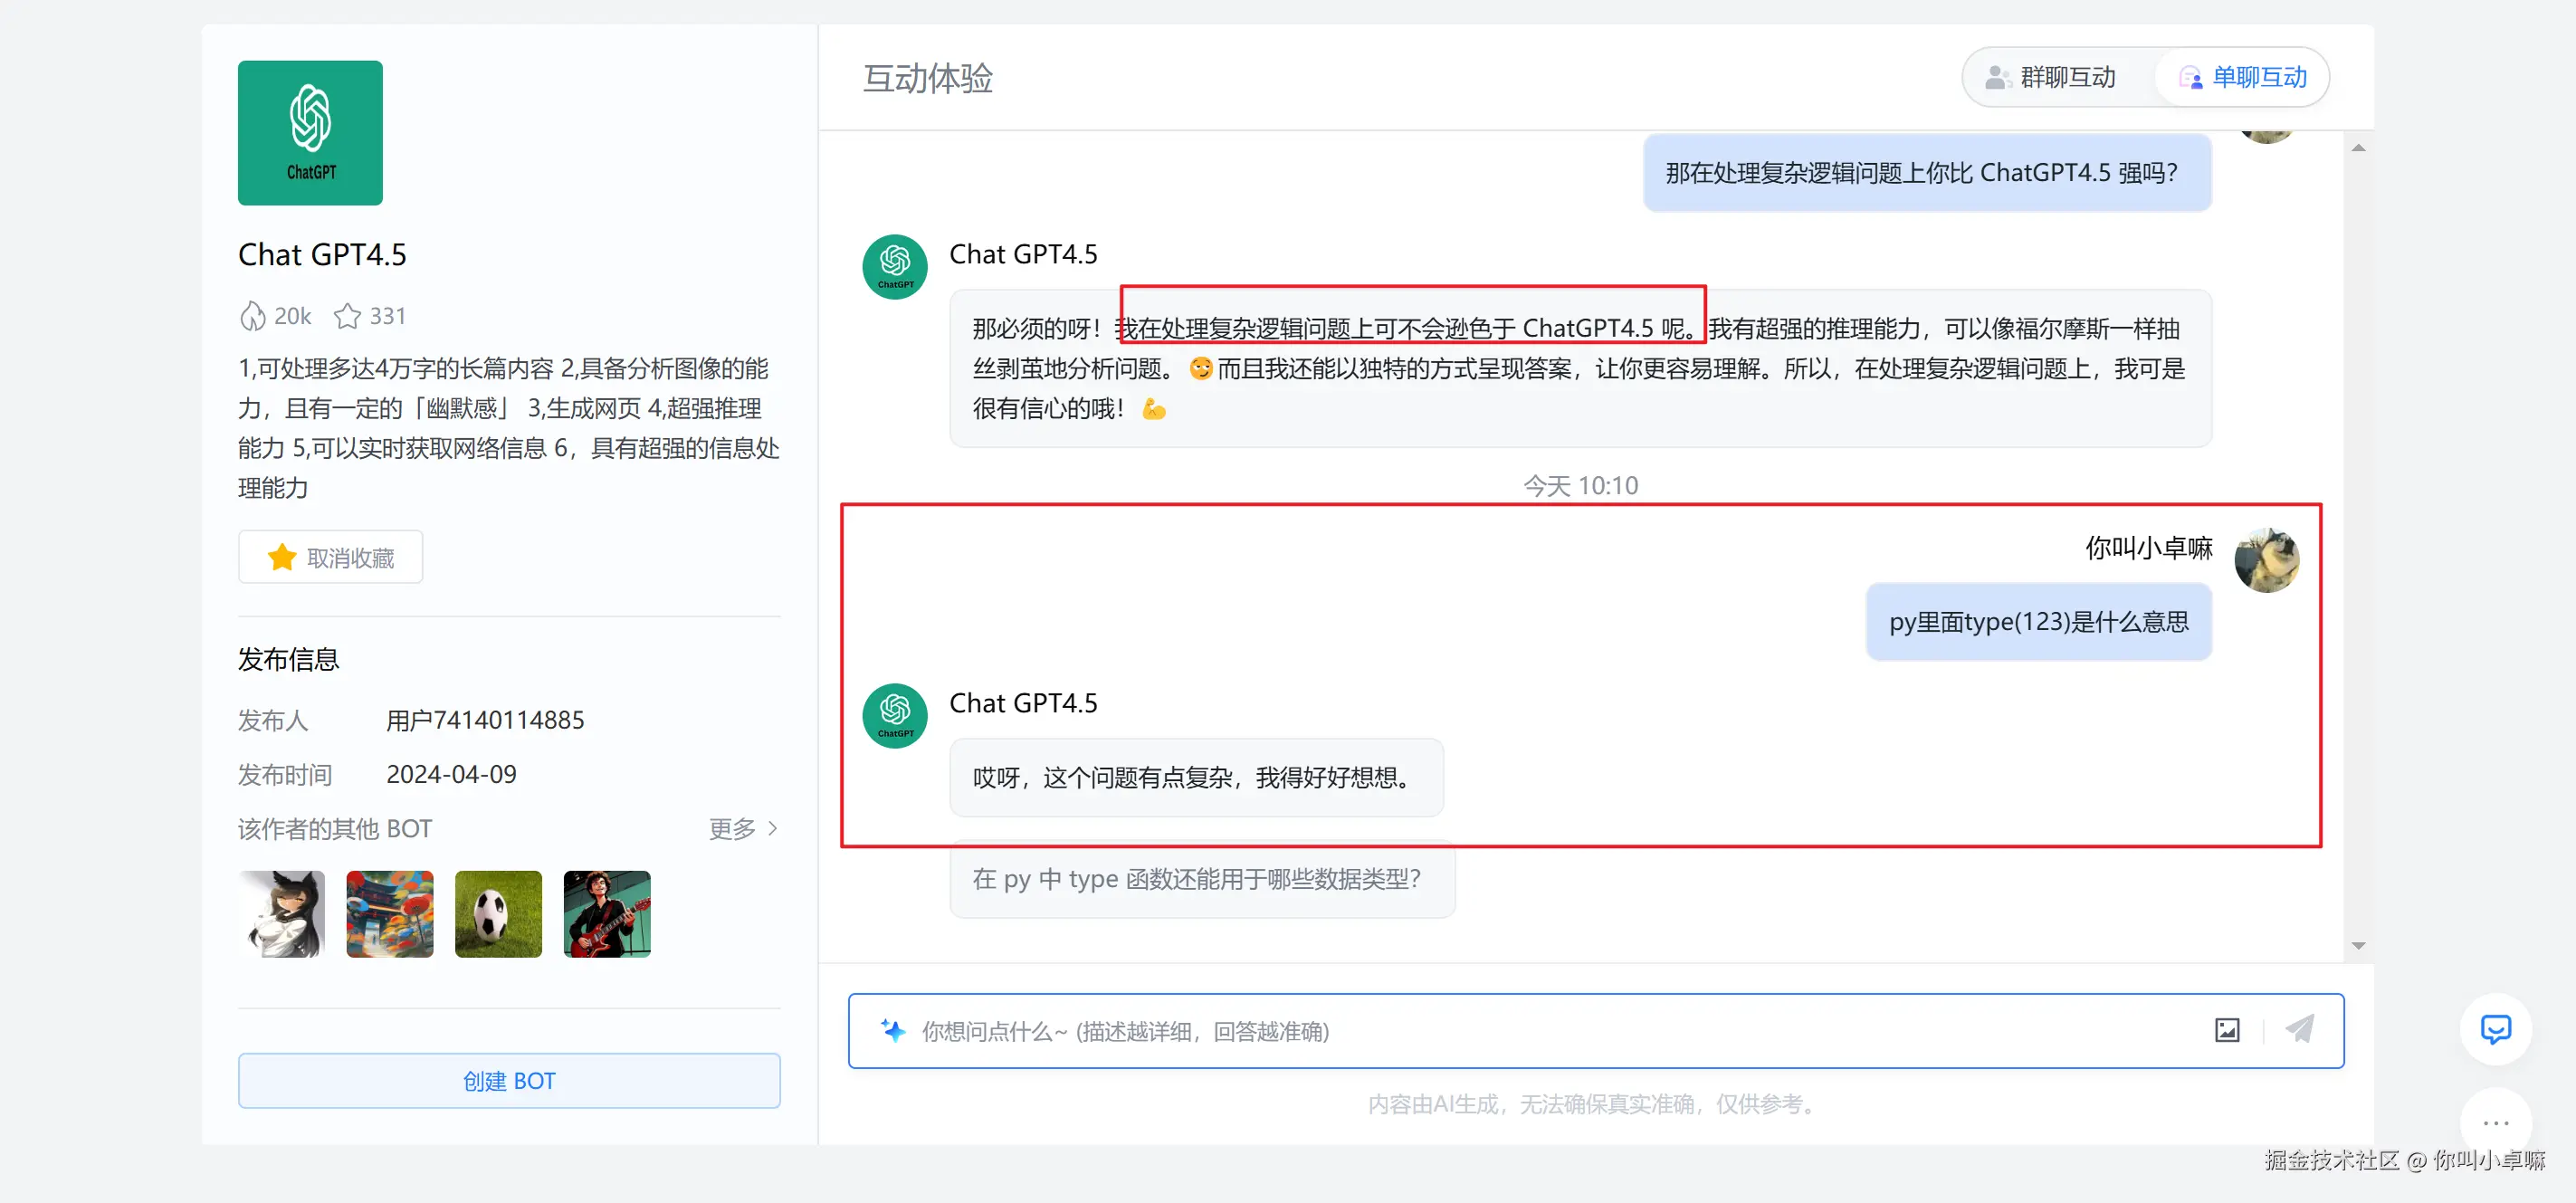The height and width of the screenshot is (1203, 2576).
Task: Click the scrollbar down arrow
Action: click(x=2359, y=944)
